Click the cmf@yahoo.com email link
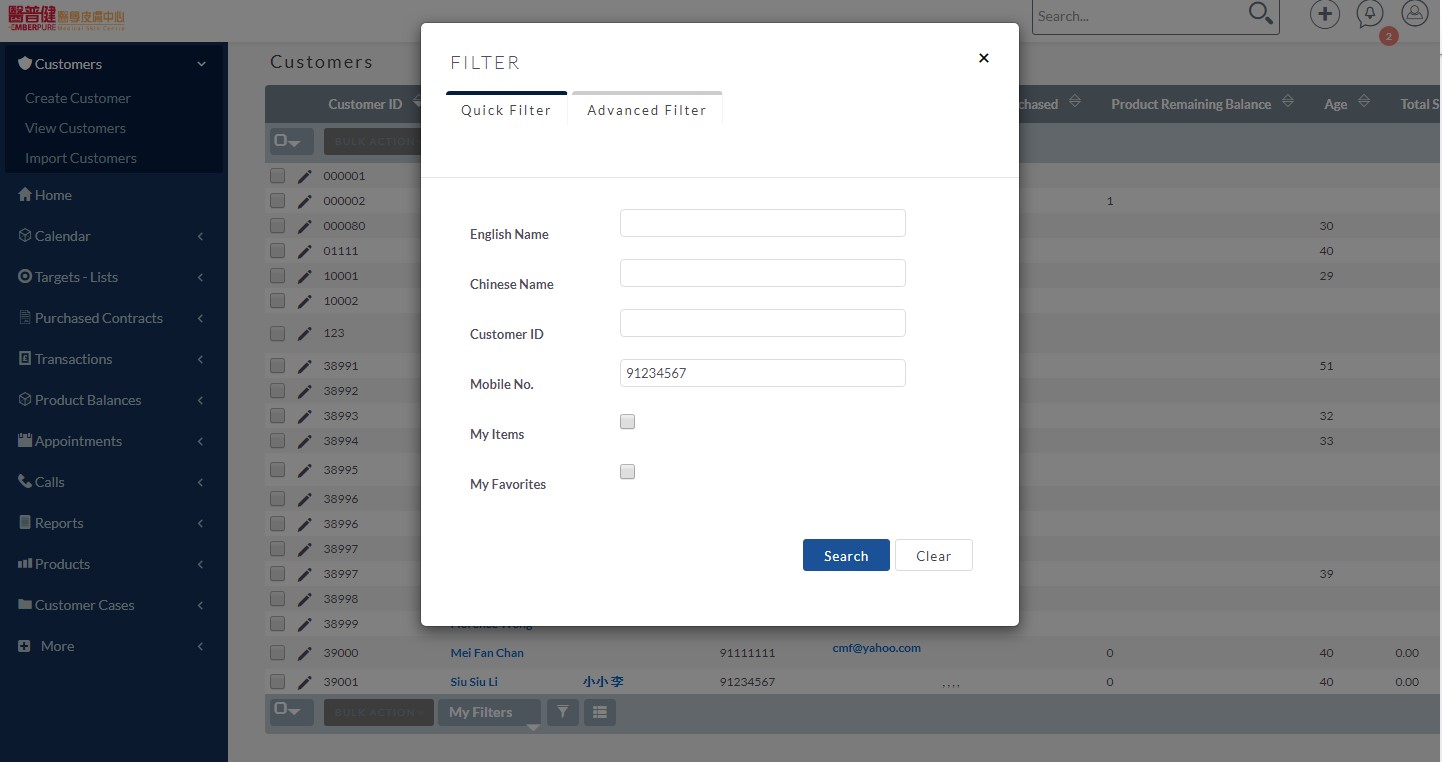 click(877, 648)
